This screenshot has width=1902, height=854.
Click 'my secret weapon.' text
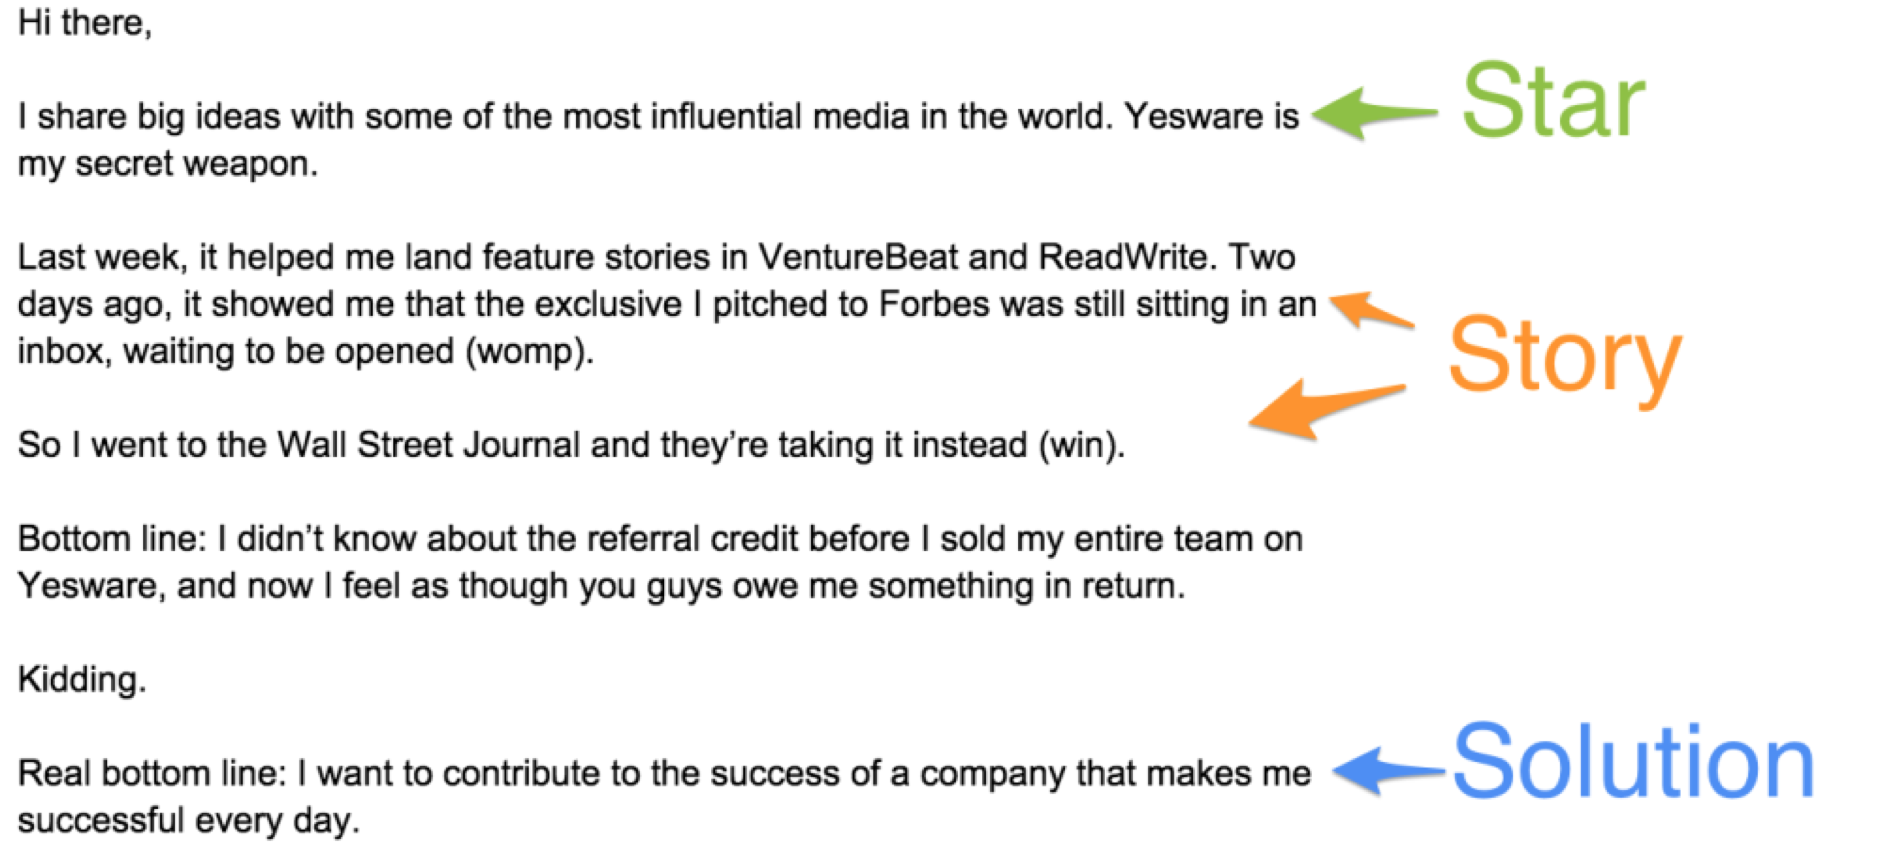168,163
